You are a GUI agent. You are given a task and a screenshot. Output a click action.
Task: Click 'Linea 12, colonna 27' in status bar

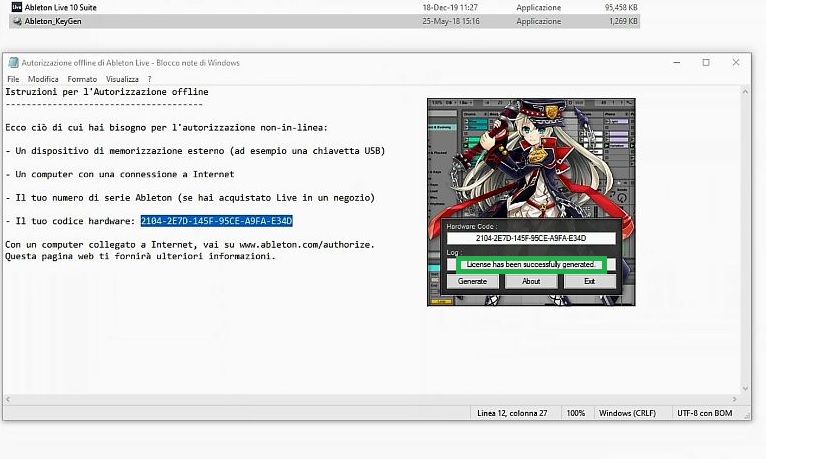(x=512, y=413)
